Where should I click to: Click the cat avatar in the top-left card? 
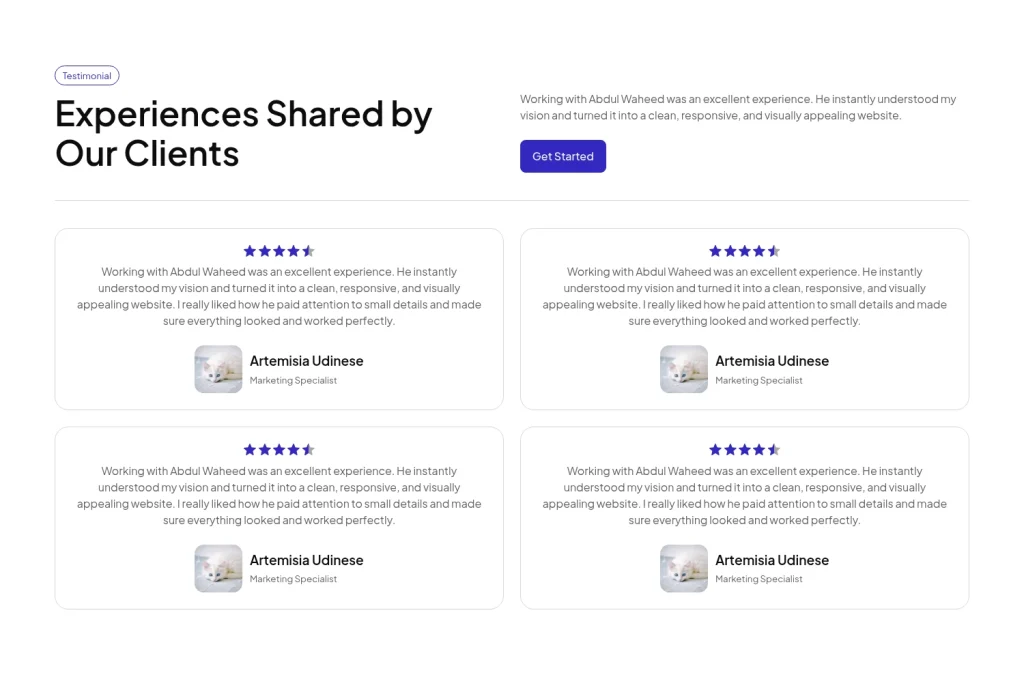pos(218,369)
